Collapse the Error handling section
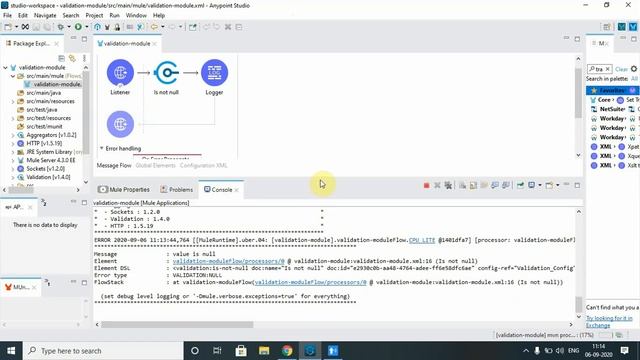 coord(102,148)
